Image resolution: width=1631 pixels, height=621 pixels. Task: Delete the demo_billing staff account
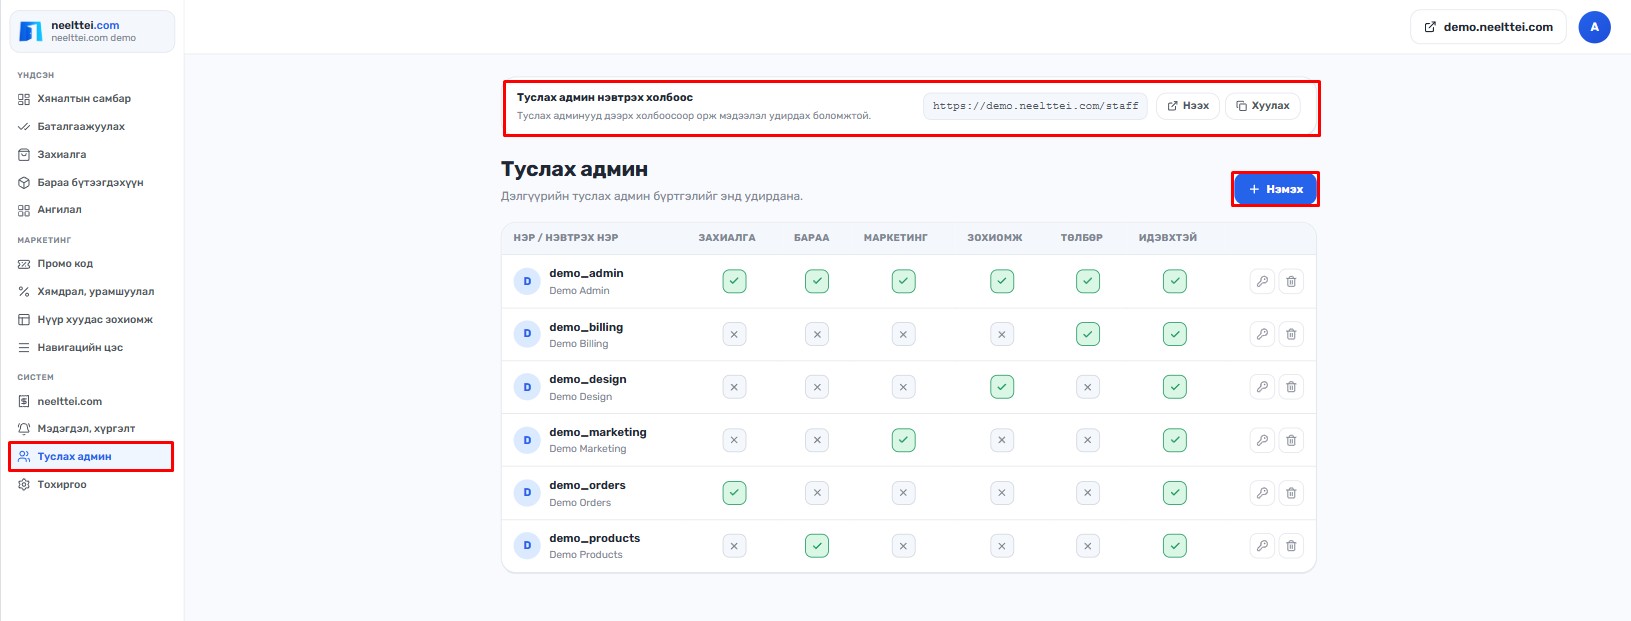point(1291,334)
